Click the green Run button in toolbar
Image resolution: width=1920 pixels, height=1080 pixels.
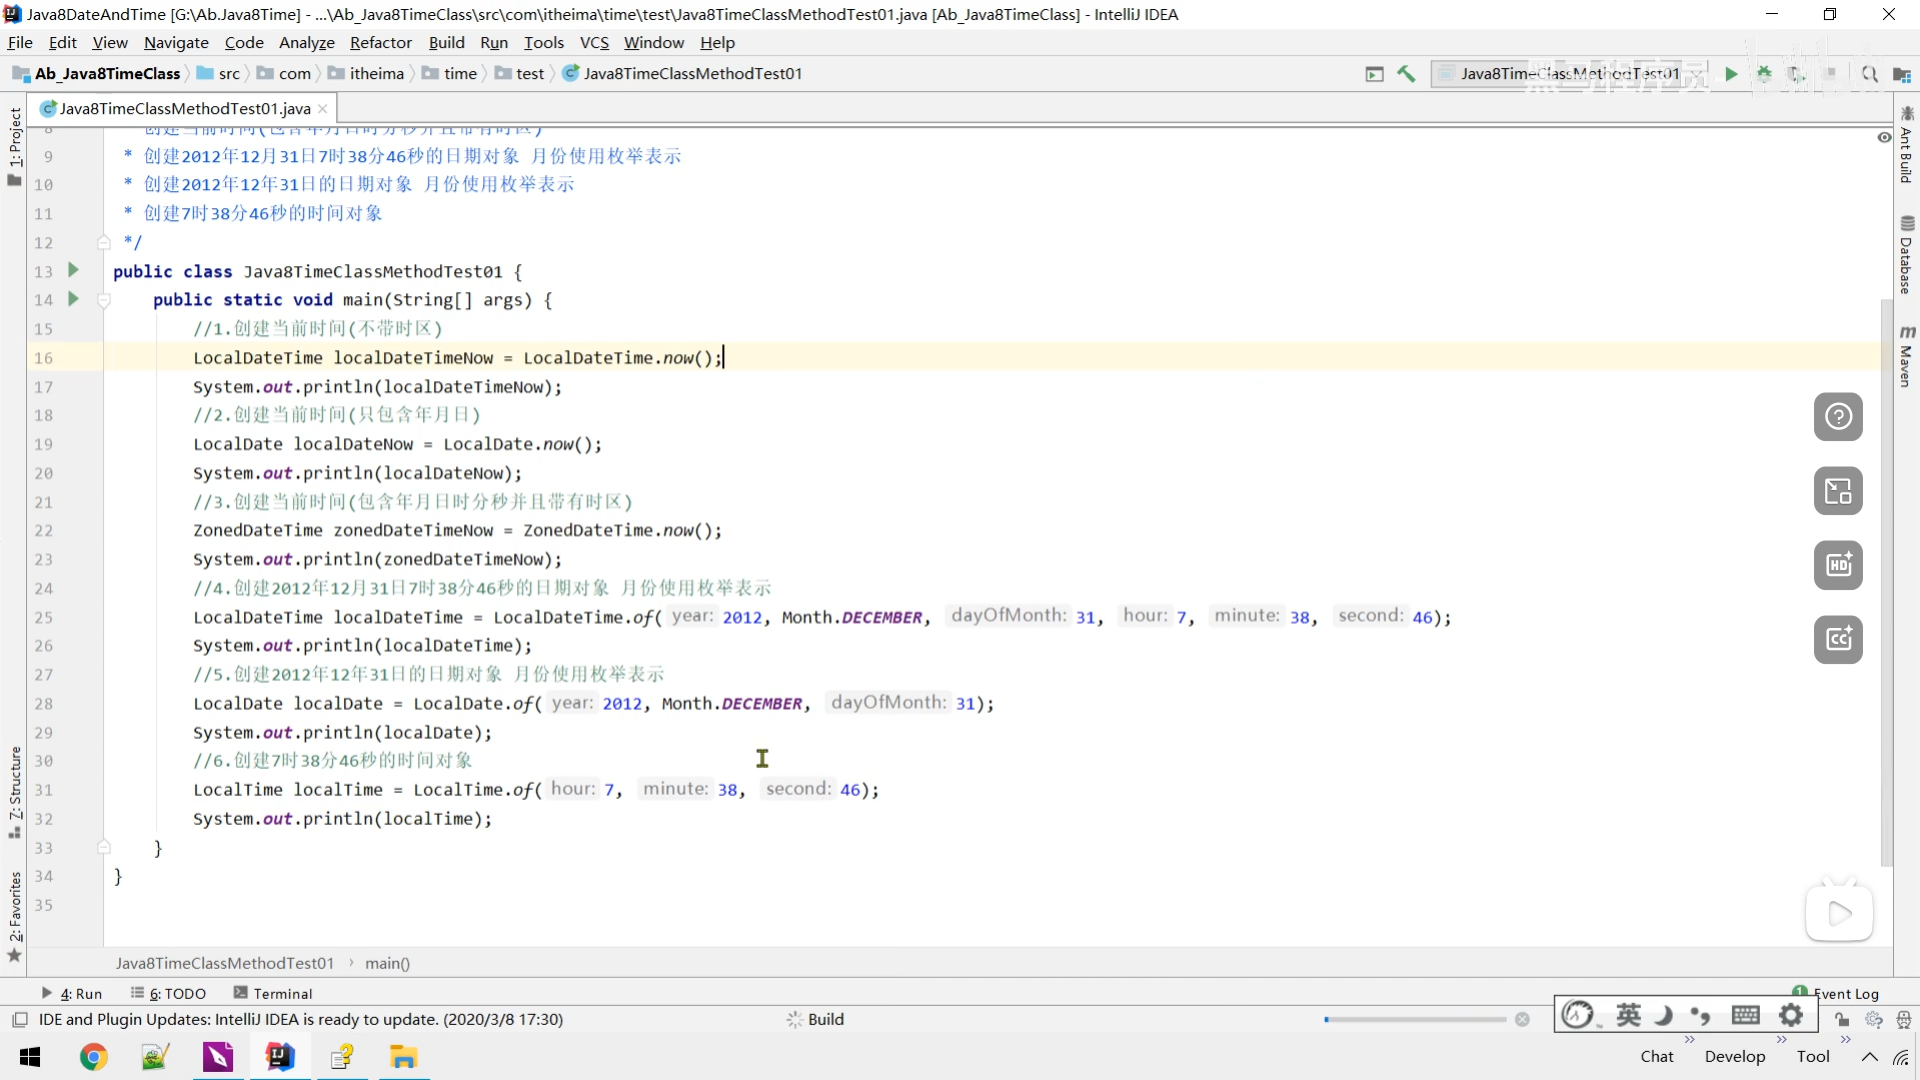tap(1731, 74)
